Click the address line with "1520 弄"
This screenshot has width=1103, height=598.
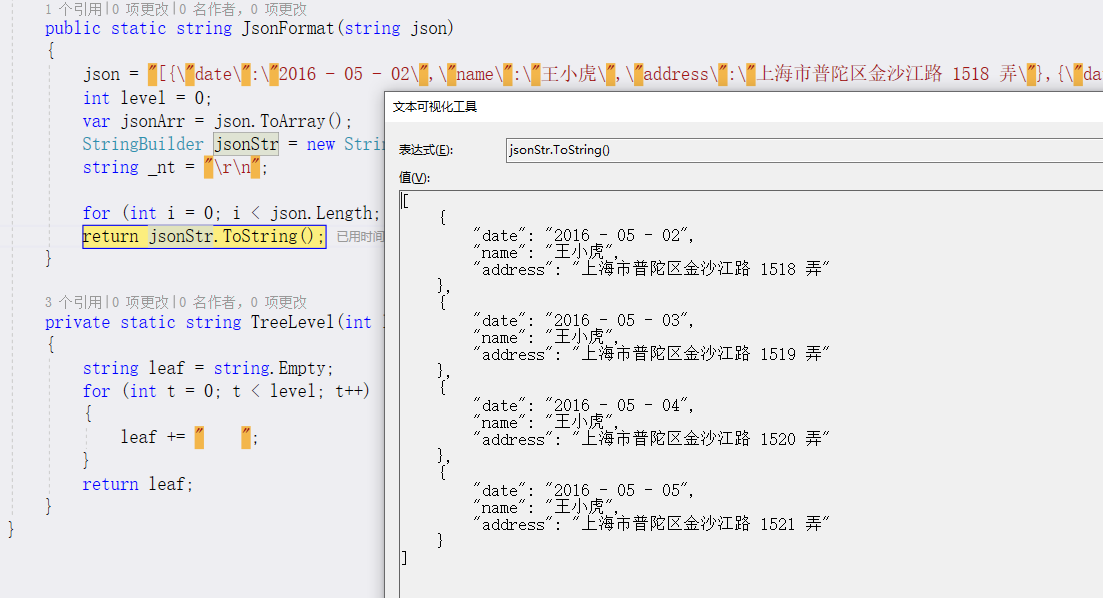[651, 439]
